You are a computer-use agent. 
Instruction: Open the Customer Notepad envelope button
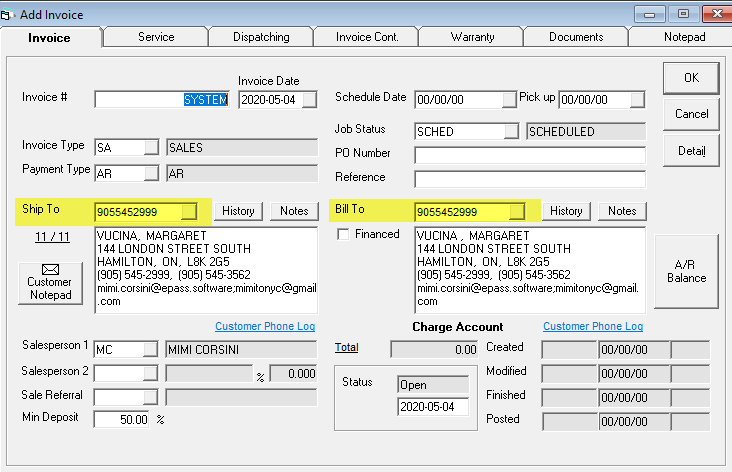click(x=50, y=283)
